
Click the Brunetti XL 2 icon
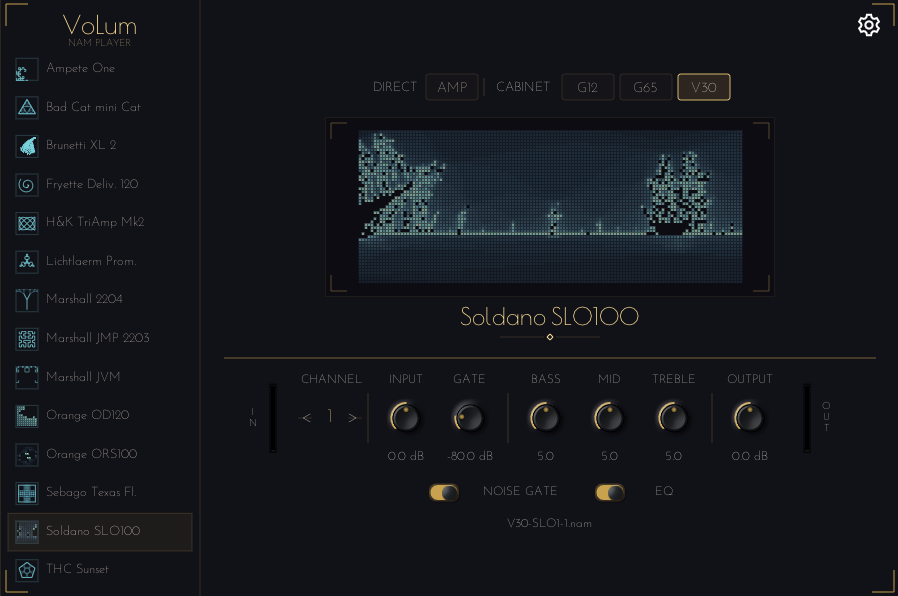click(x=26, y=146)
